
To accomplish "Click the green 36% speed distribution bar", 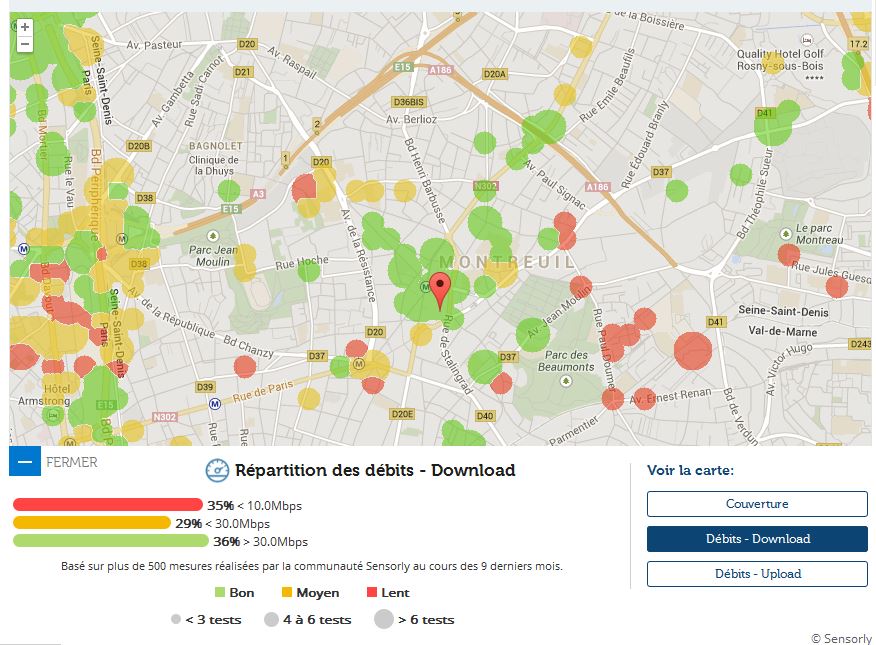I will pyautogui.click(x=110, y=541).
